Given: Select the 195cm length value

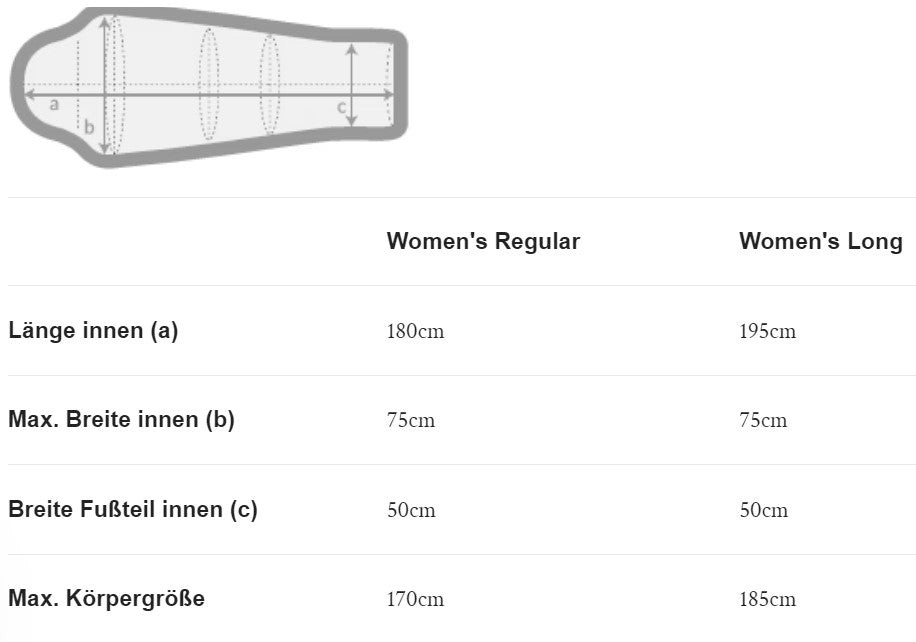Looking at the screenshot, I should tap(767, 332).
